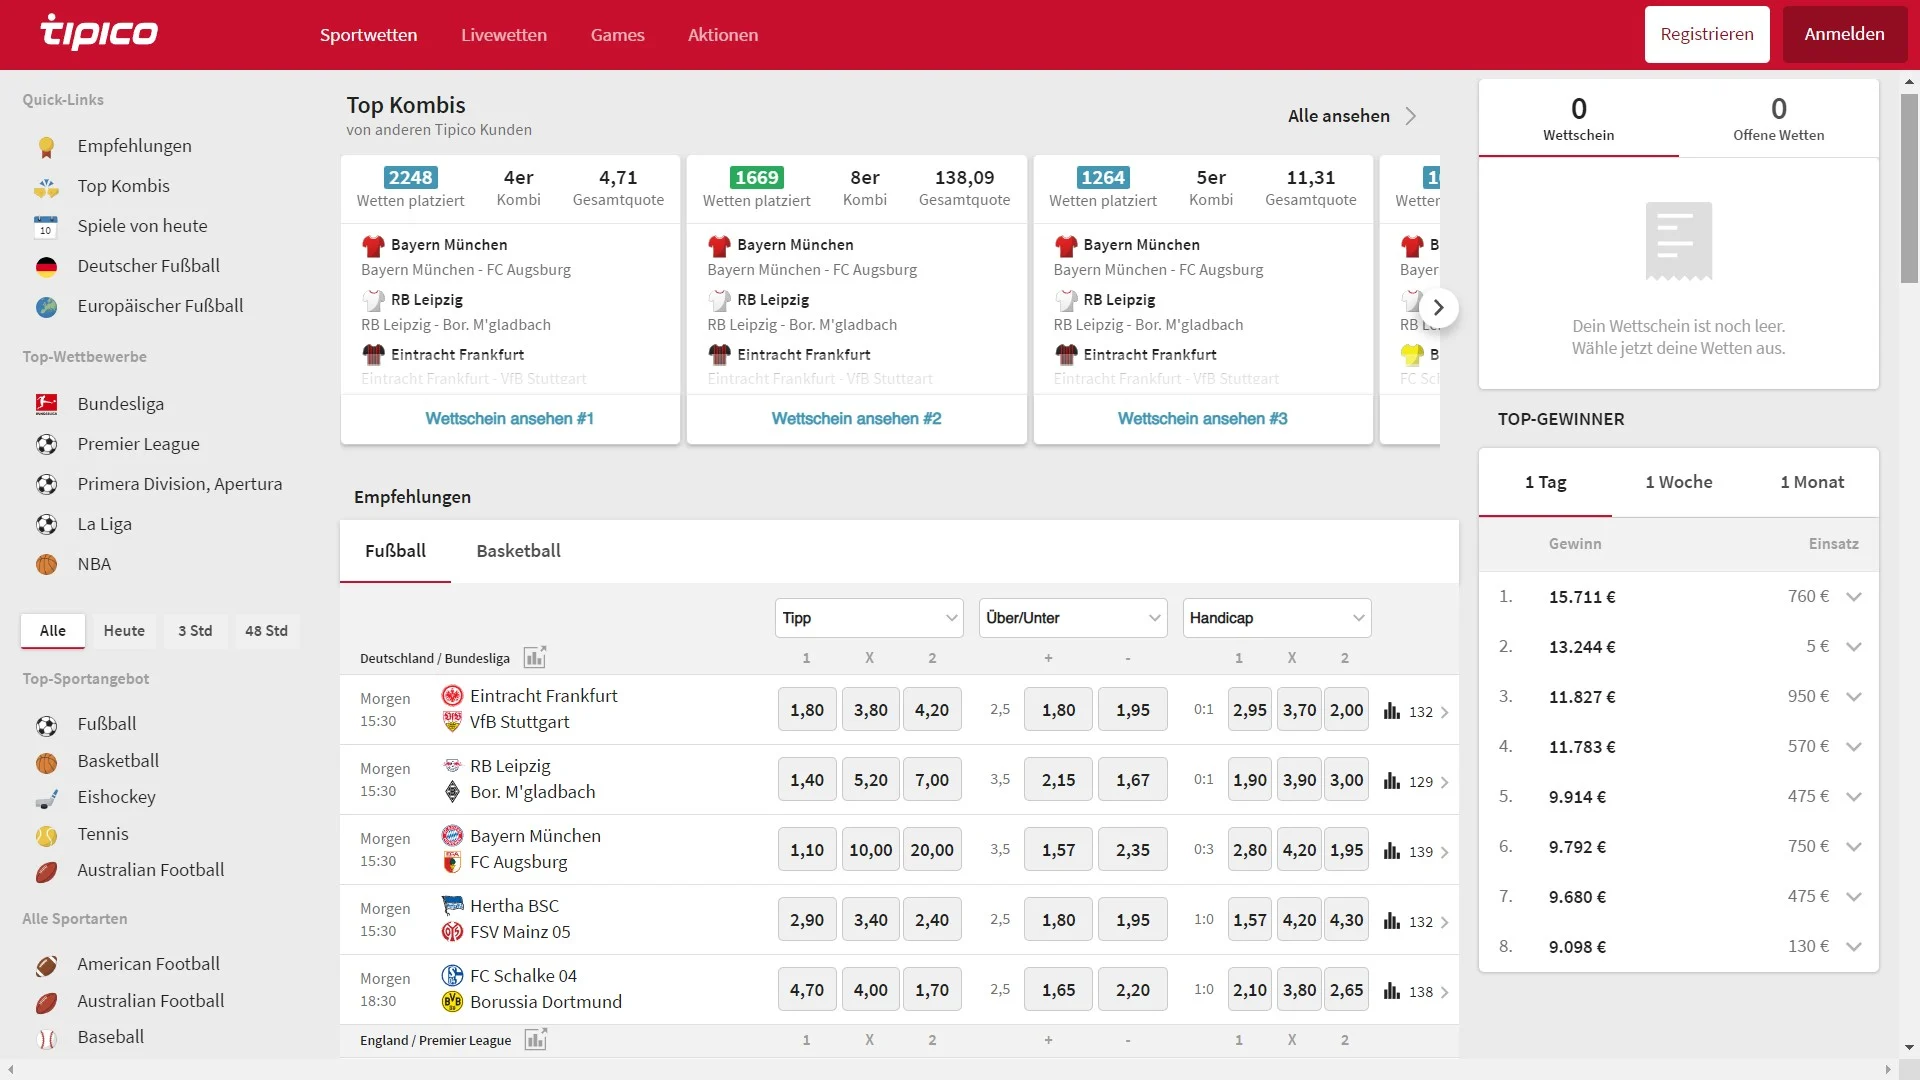Open Bundesliga league statistics chart icon
1920x1080 pixels.
tap(535, 657)
